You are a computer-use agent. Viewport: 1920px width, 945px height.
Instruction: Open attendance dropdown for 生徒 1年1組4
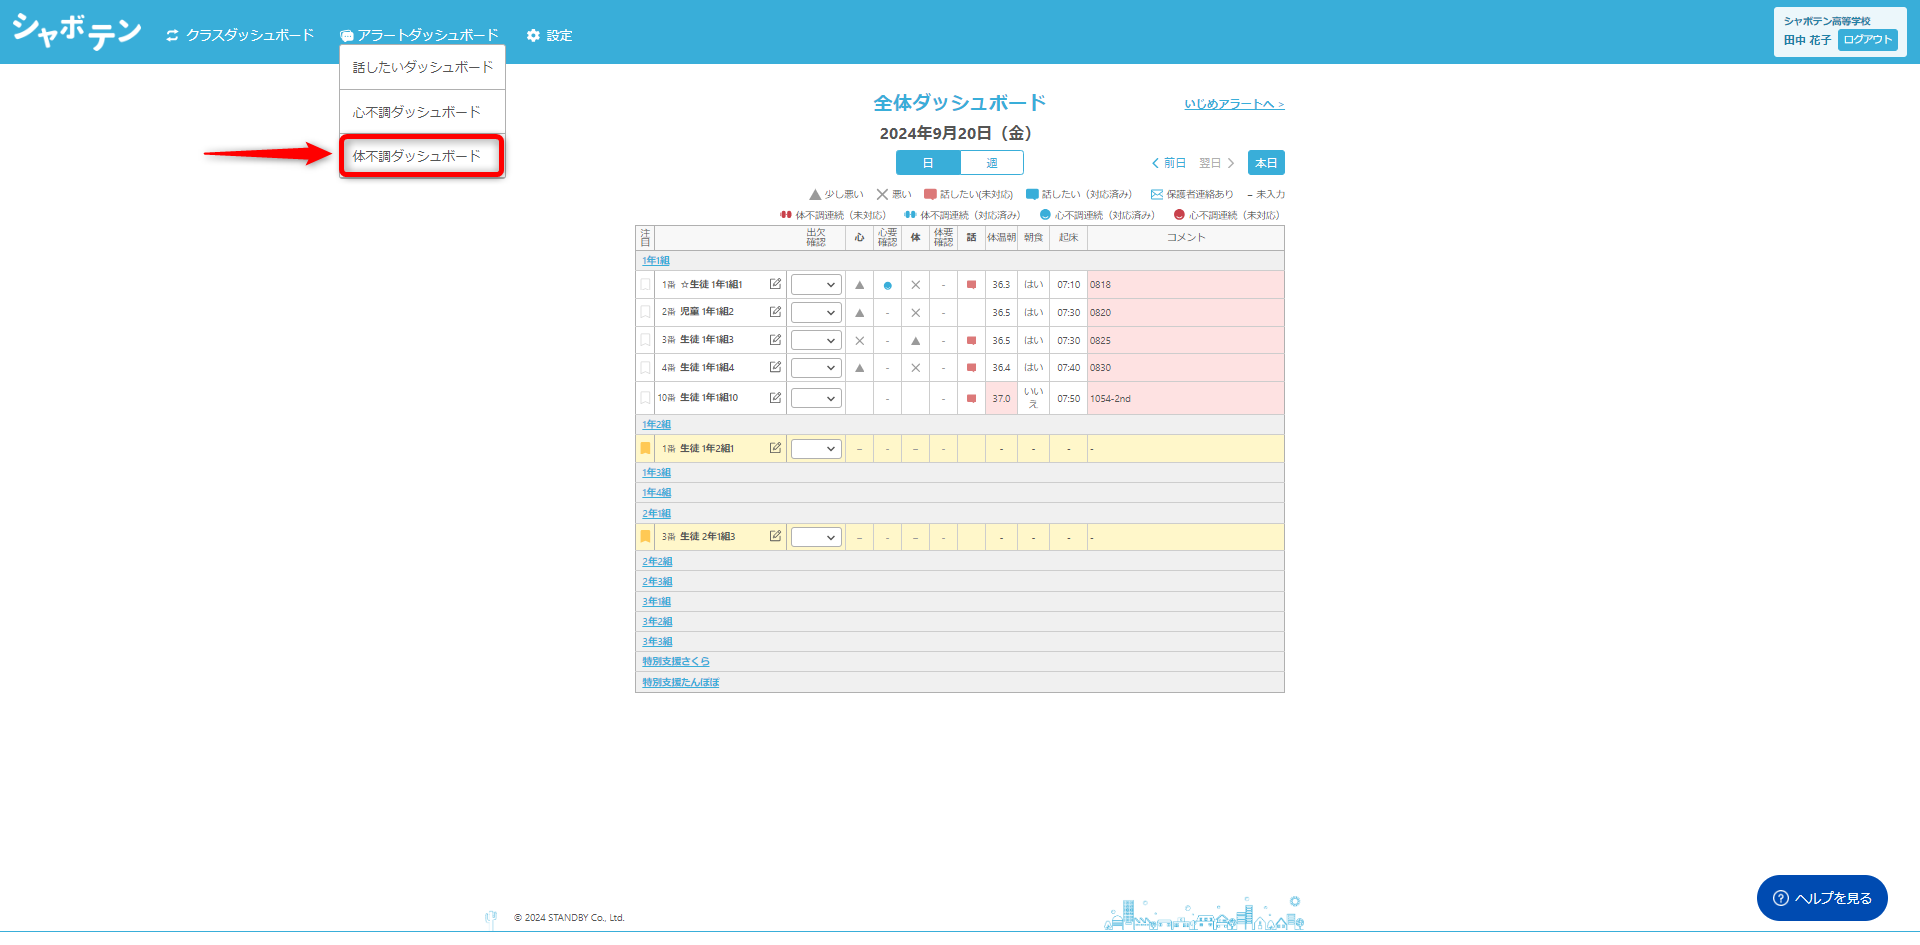click(816, 368)
